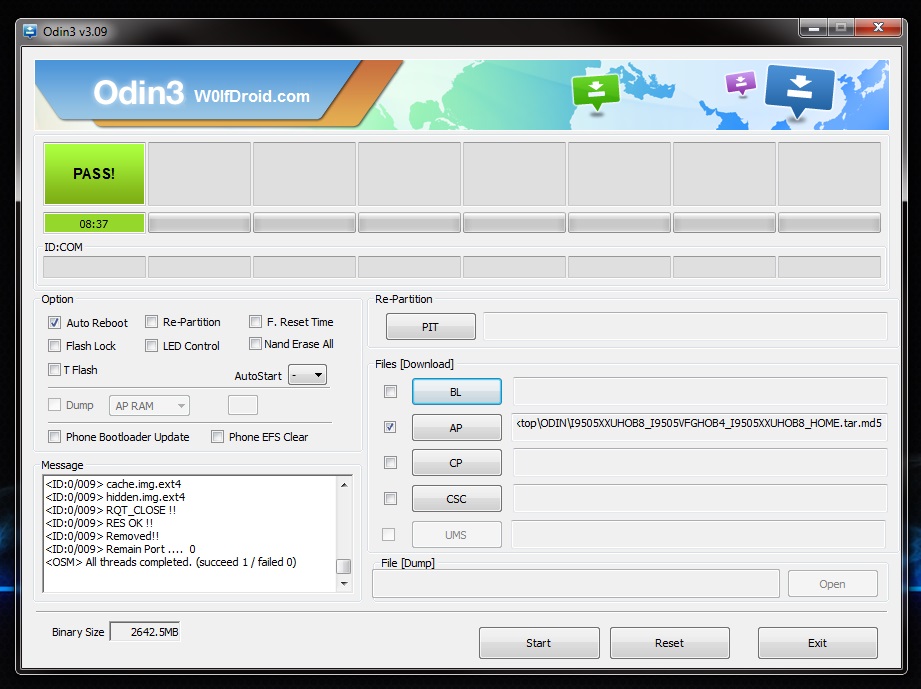The image size is (921, 689).
Task: Browse for an AP firmware file
Action: (x=456, y=428)
